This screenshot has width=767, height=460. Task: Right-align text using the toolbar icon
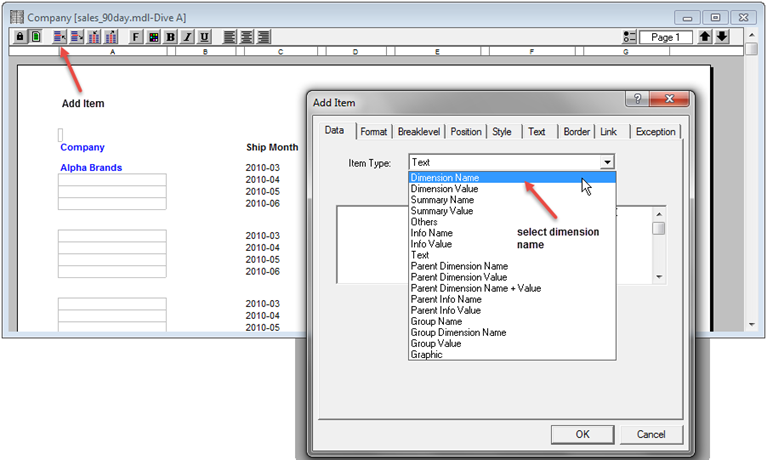(264, 37)
